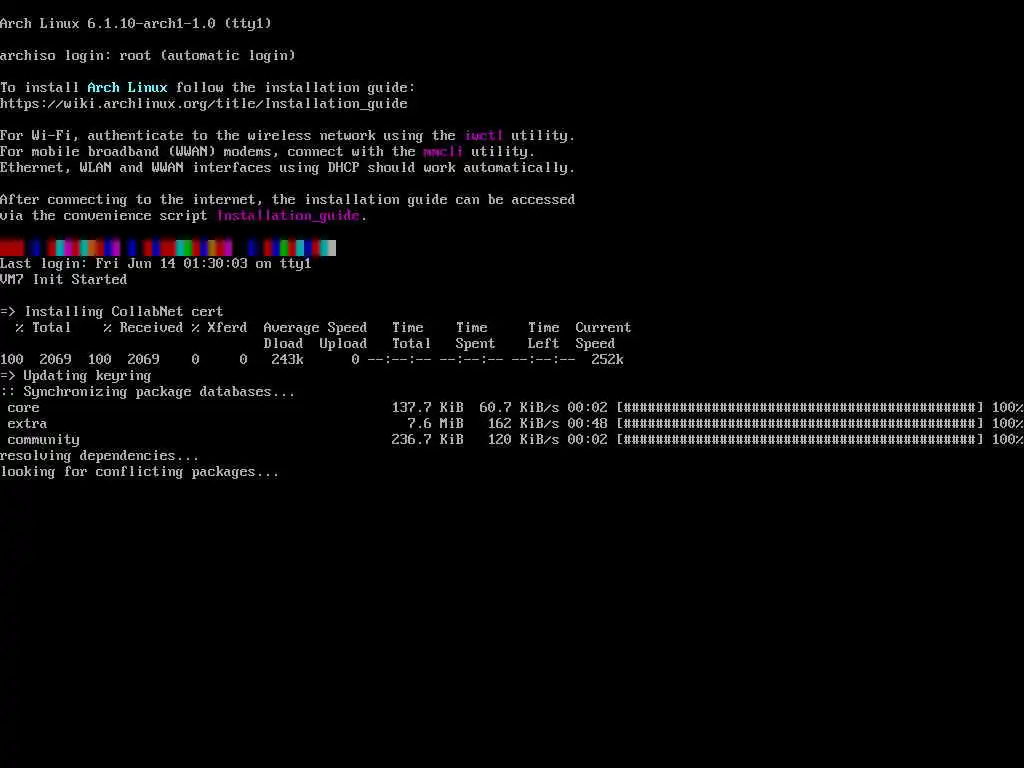Click the 'Ethernet, WLAN and WWAN interfaces' line
Viewport: 1024px width, 768px height.
pyautogui.click(x=287, y=167)
